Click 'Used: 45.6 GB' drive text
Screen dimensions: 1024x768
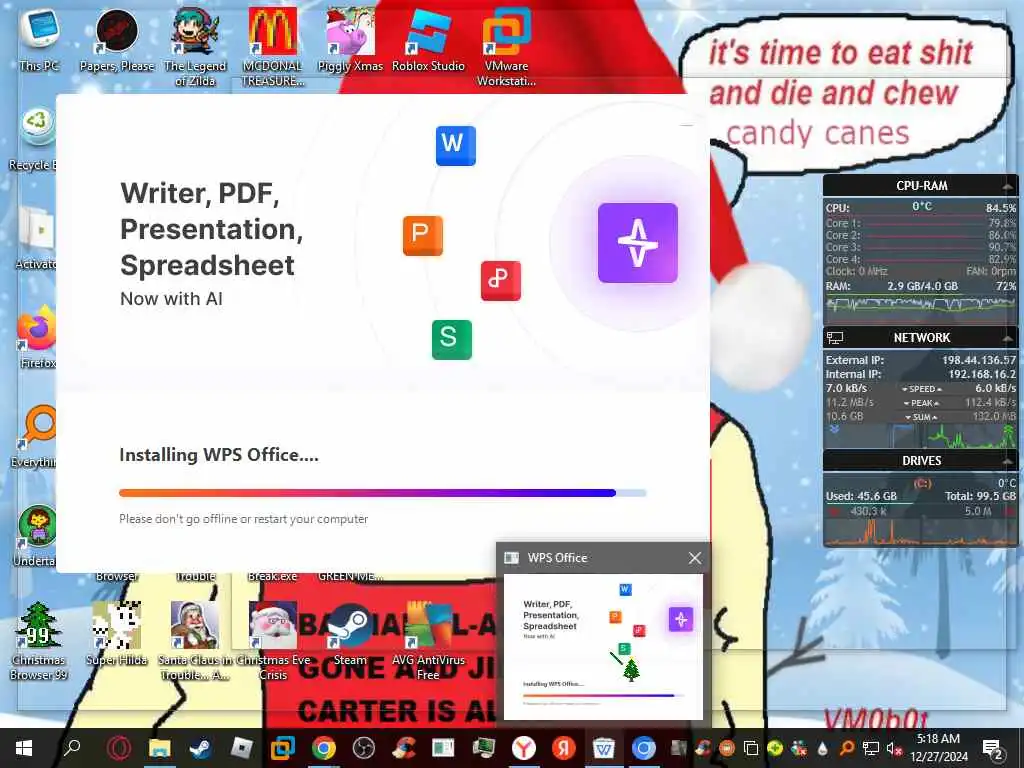point(861,496)
